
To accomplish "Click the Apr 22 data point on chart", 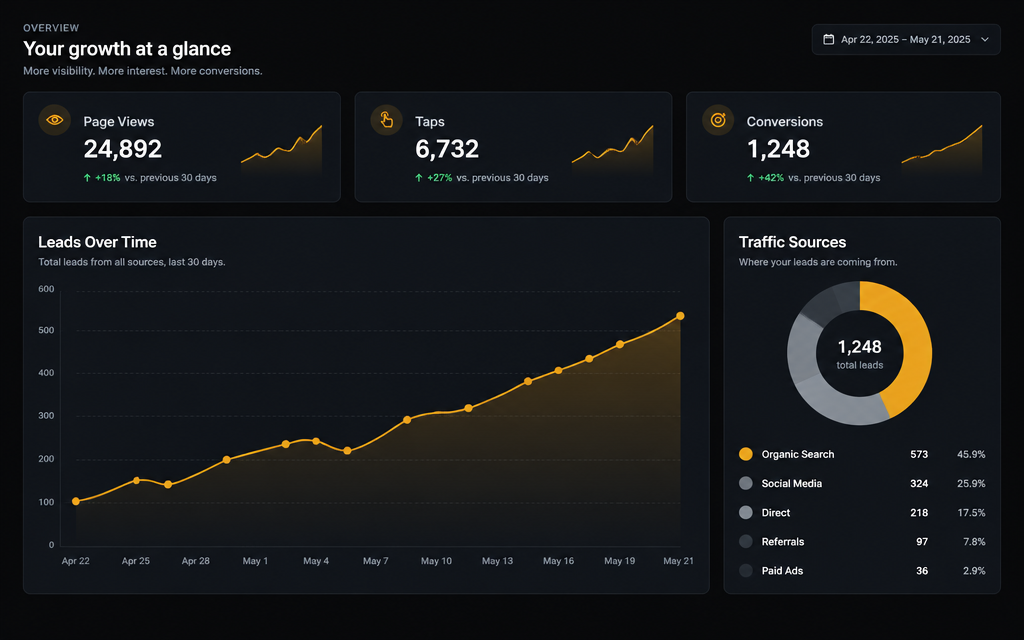I will [x=76, y=502].
